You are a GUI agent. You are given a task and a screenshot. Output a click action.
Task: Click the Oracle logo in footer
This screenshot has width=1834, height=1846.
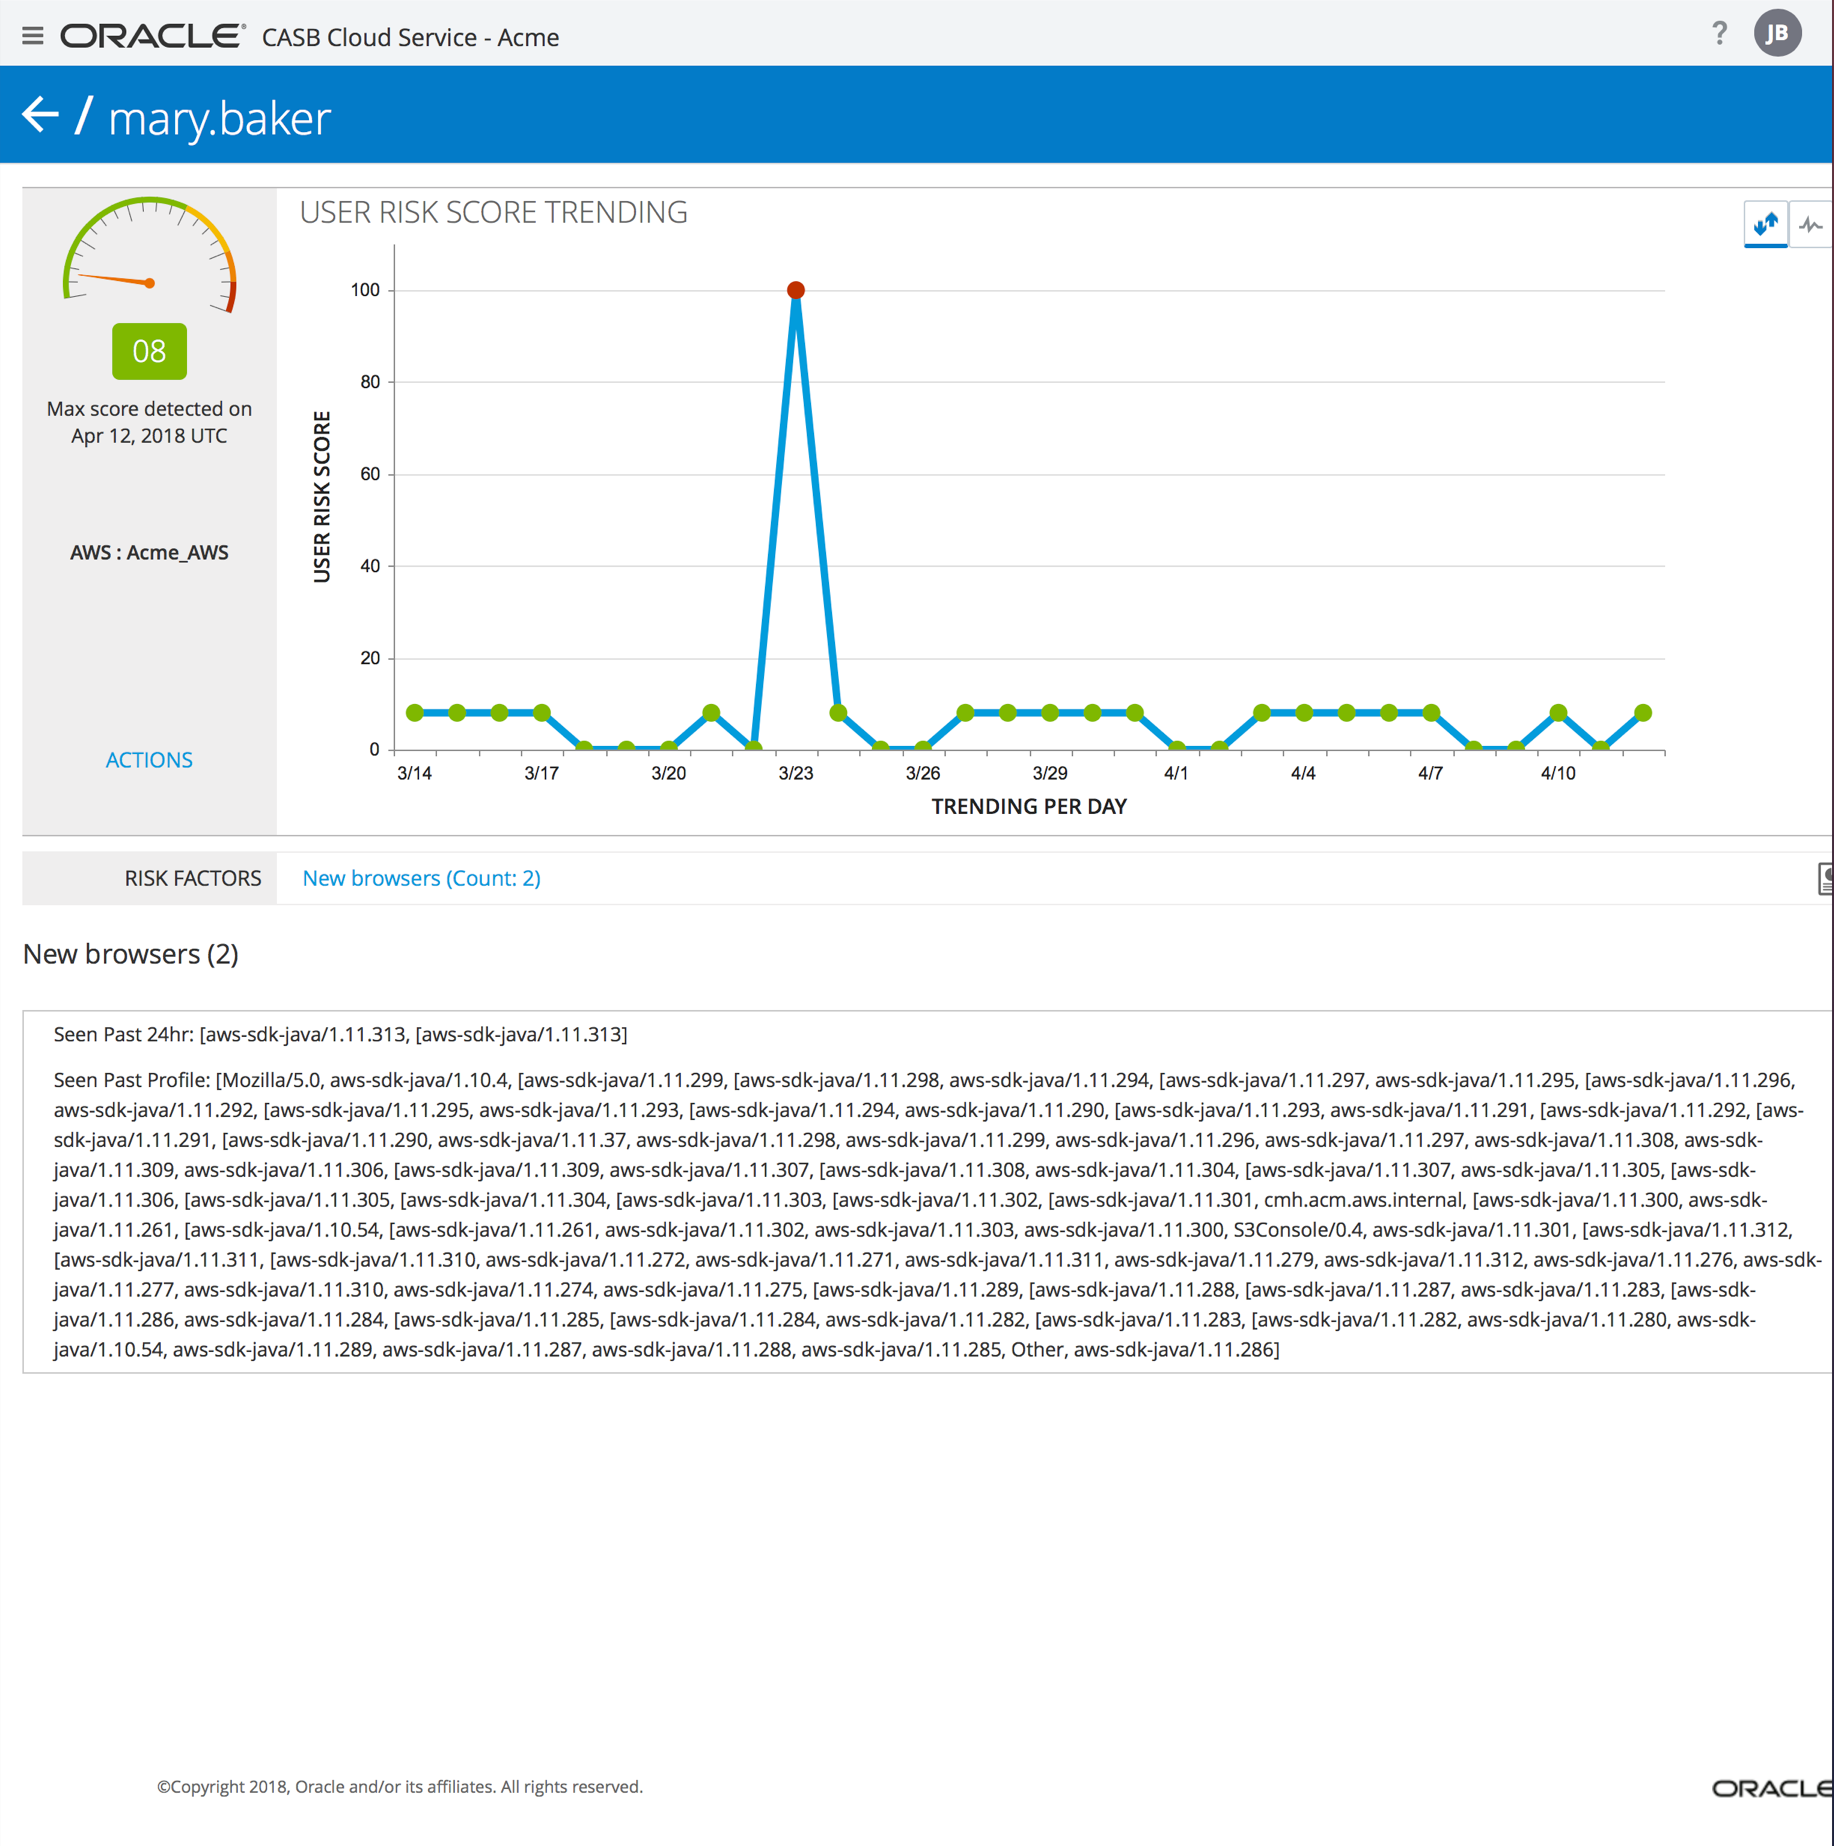pos(1772,1788)
